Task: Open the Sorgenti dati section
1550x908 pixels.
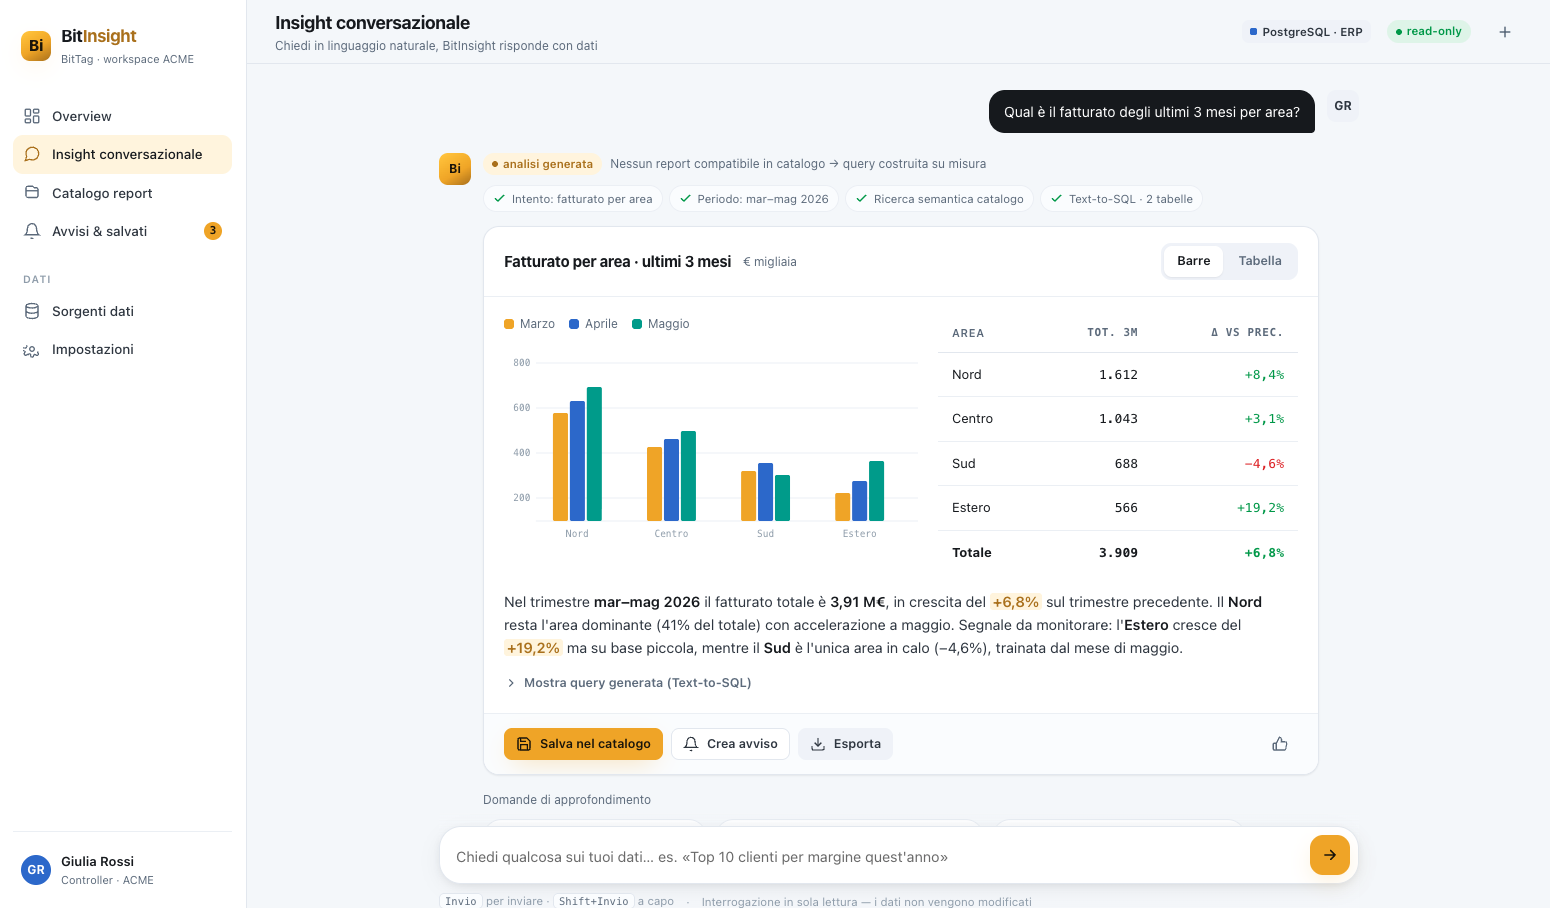Action: (x=122, y=311)
